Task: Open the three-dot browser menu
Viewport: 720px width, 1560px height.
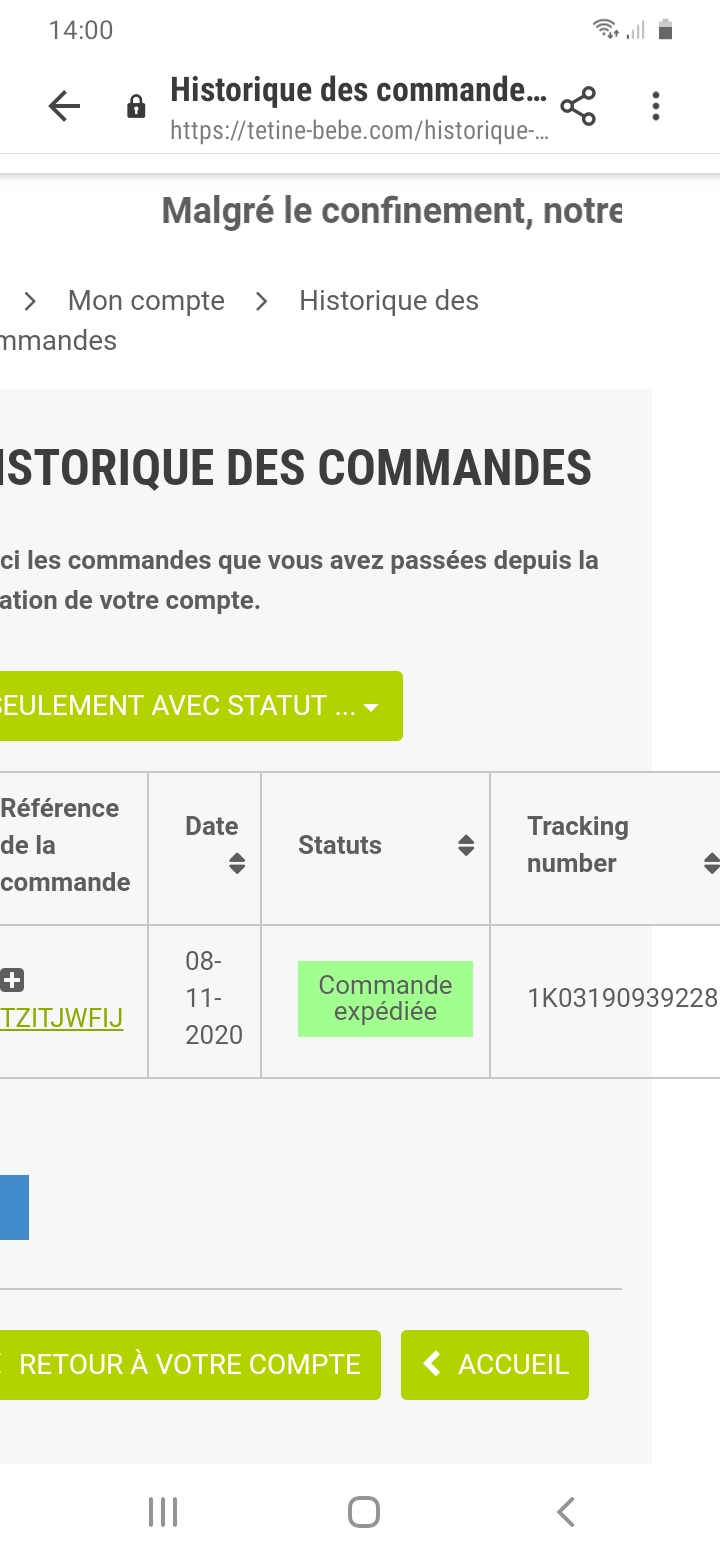Action: [x=656, y=106]
